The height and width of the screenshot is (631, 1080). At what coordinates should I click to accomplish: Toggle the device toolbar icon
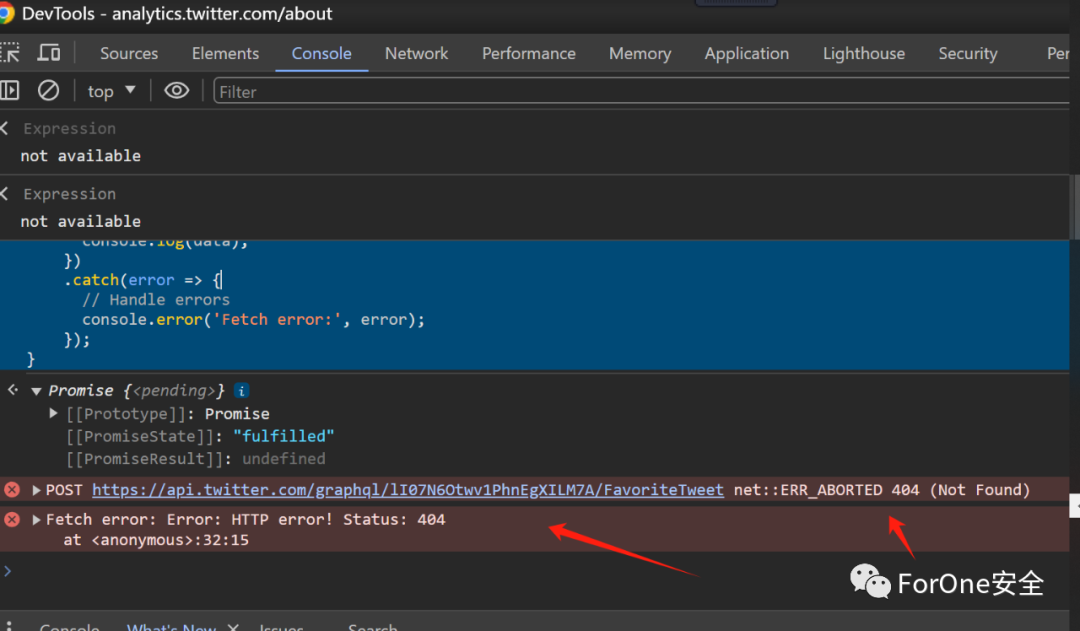point(48,53)
